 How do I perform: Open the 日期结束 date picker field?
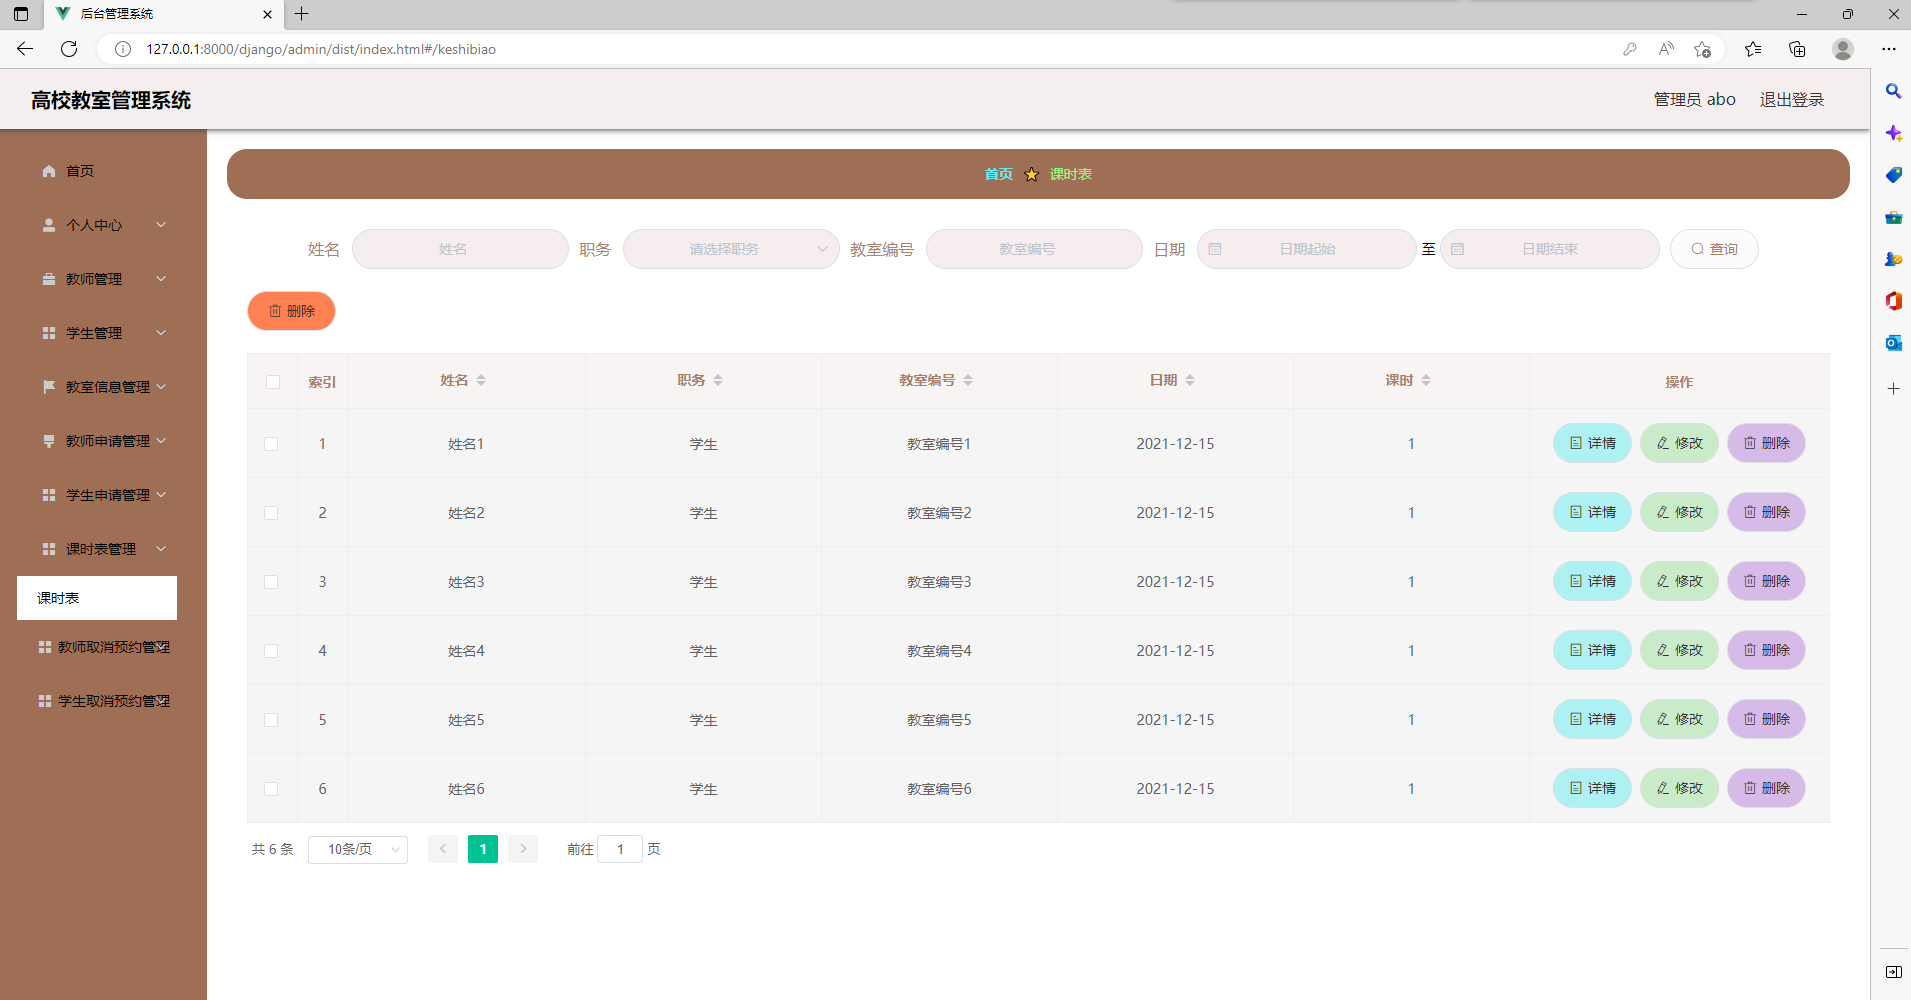tap(1549, 249)
